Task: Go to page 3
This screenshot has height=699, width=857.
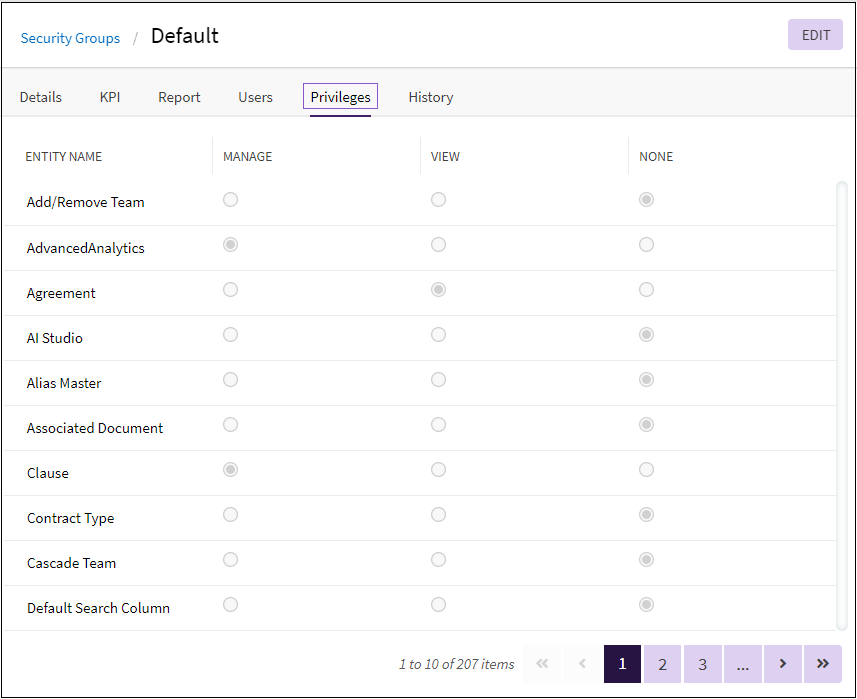Action: coord(702,664)
